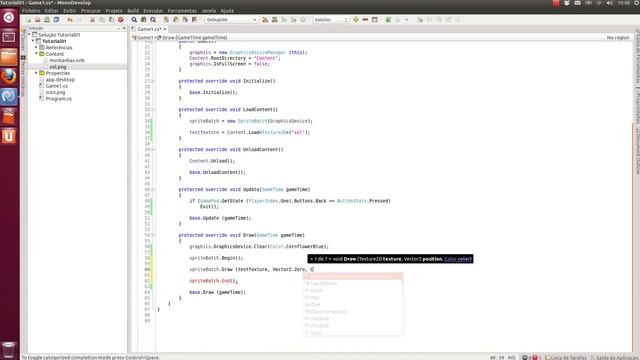Open the Solution layout dropdown in toolbar
The width and height of the screenshot is (640, 360).
click(331, 20)
